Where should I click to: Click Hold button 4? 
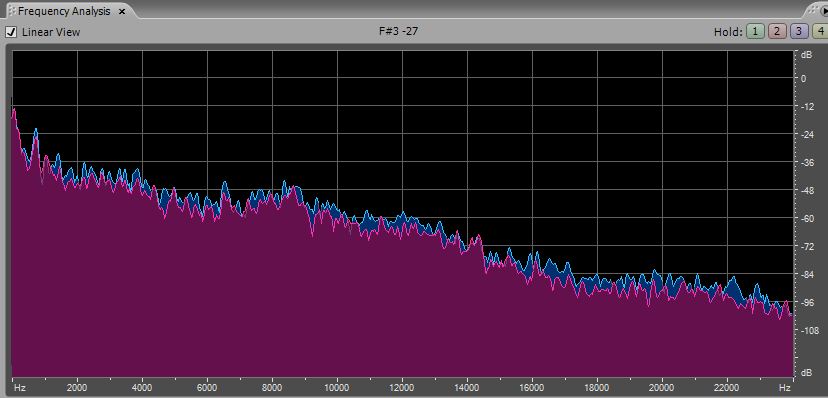tap(821, 32)
